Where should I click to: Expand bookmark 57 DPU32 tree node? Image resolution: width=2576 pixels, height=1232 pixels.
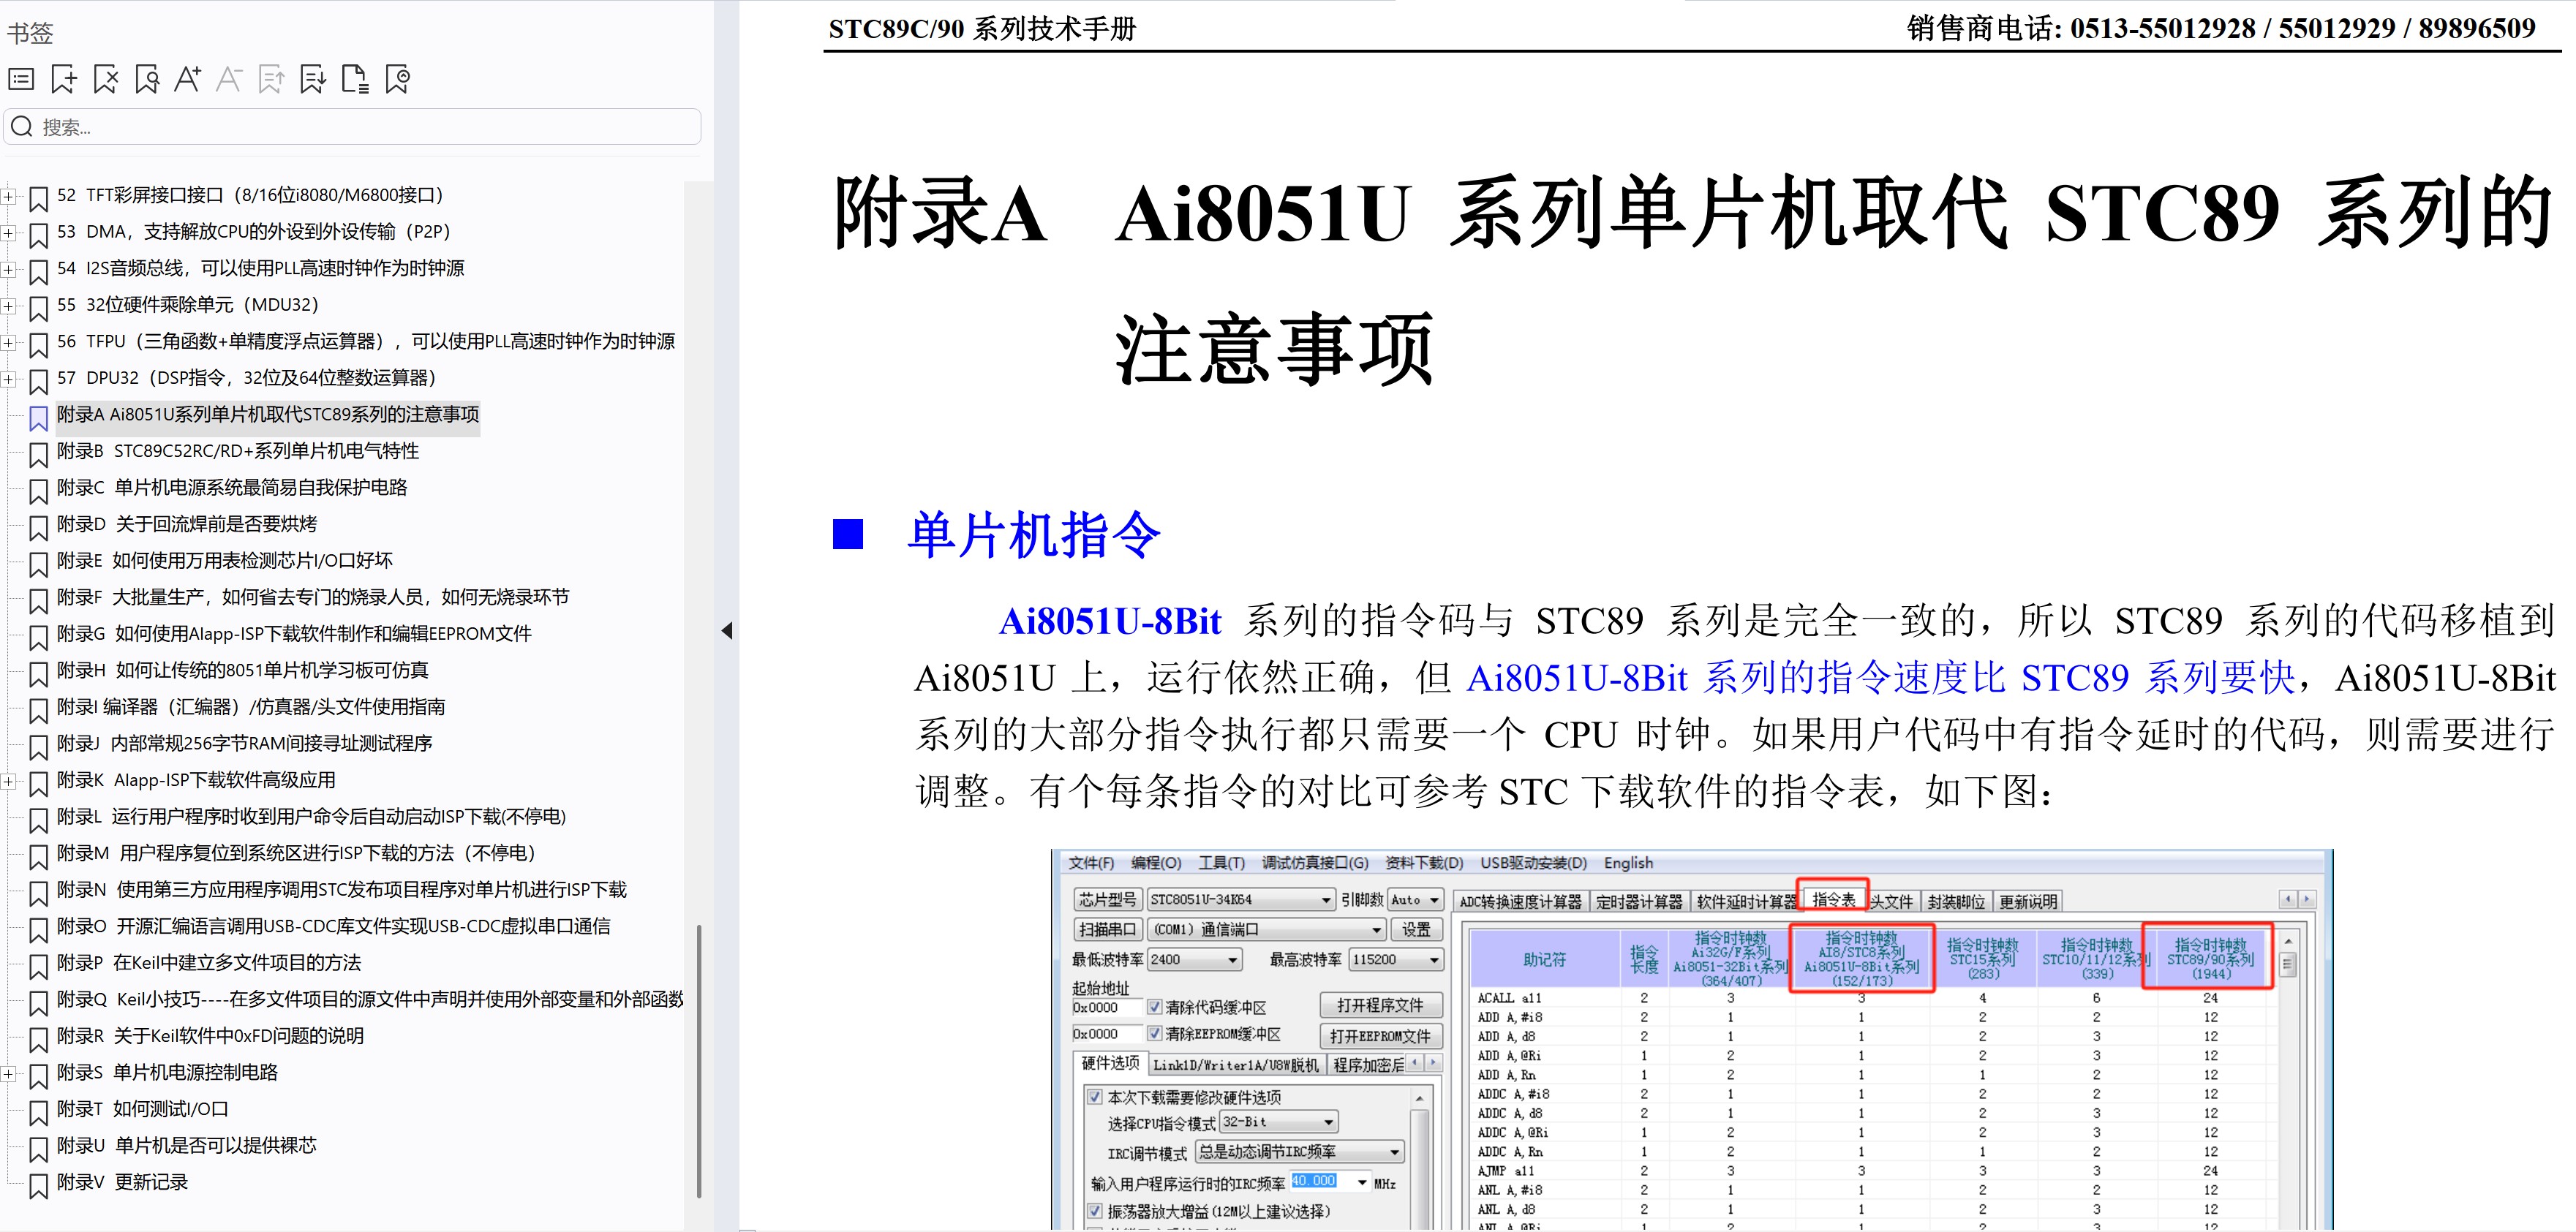[x=8, y=379]
